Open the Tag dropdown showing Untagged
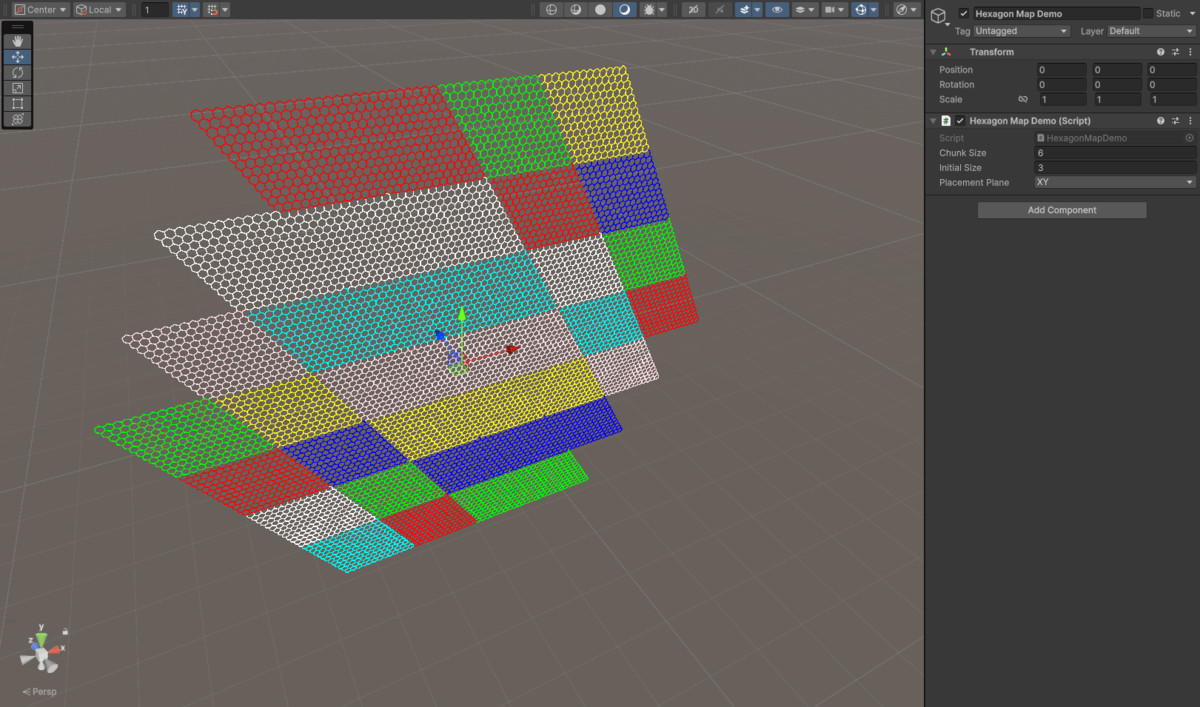The width and height of the screenshot is (1200, 707). click(1020, 31)
